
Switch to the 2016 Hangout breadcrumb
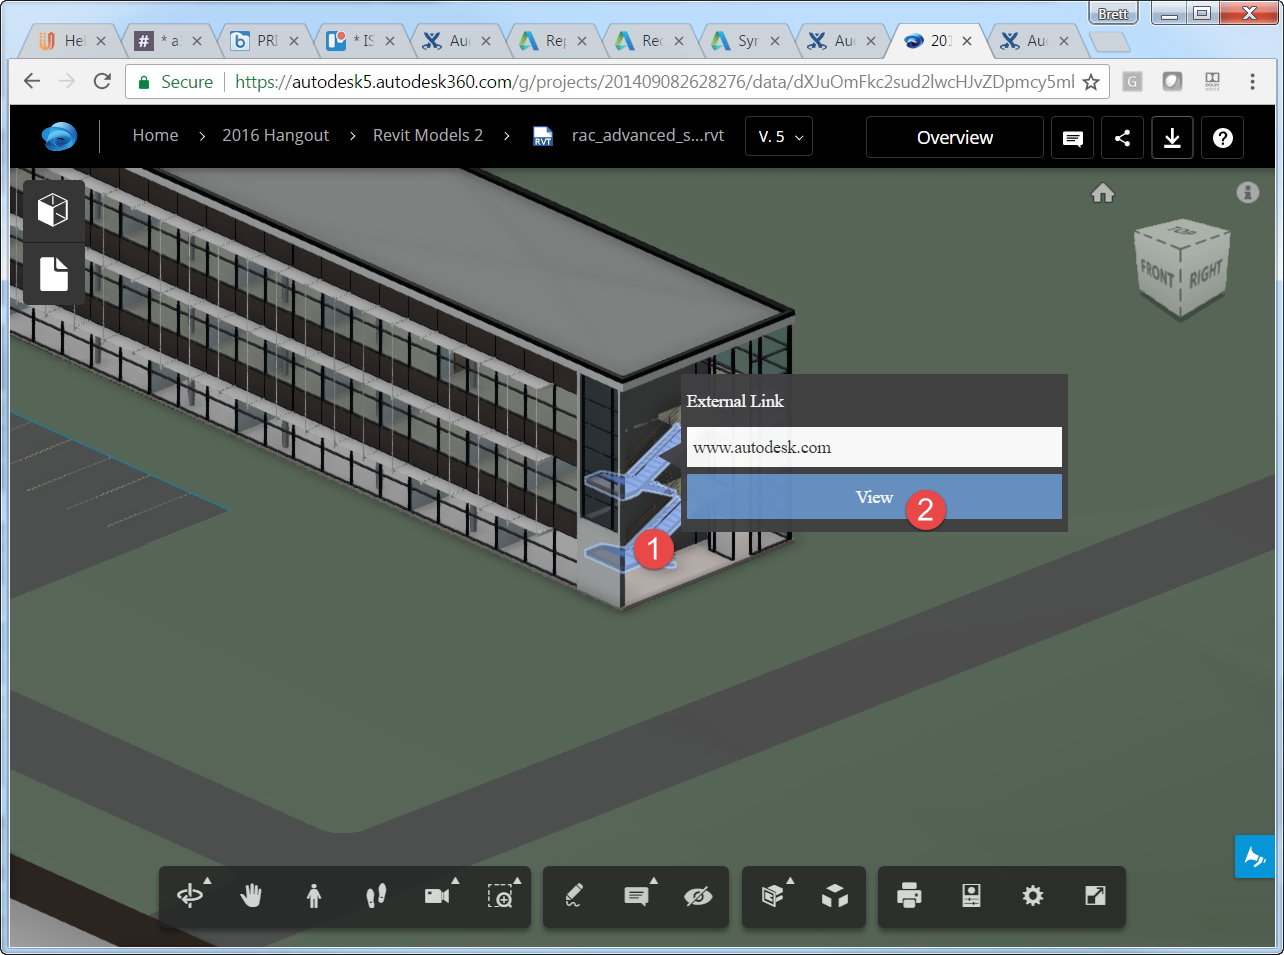[x=275, y=134]
